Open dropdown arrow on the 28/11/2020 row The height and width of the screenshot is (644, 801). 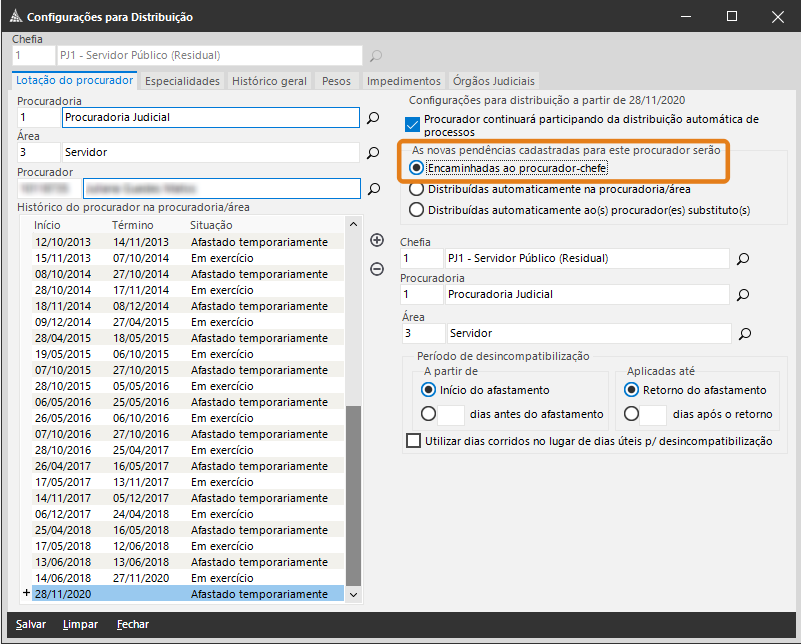coord(351,594)
